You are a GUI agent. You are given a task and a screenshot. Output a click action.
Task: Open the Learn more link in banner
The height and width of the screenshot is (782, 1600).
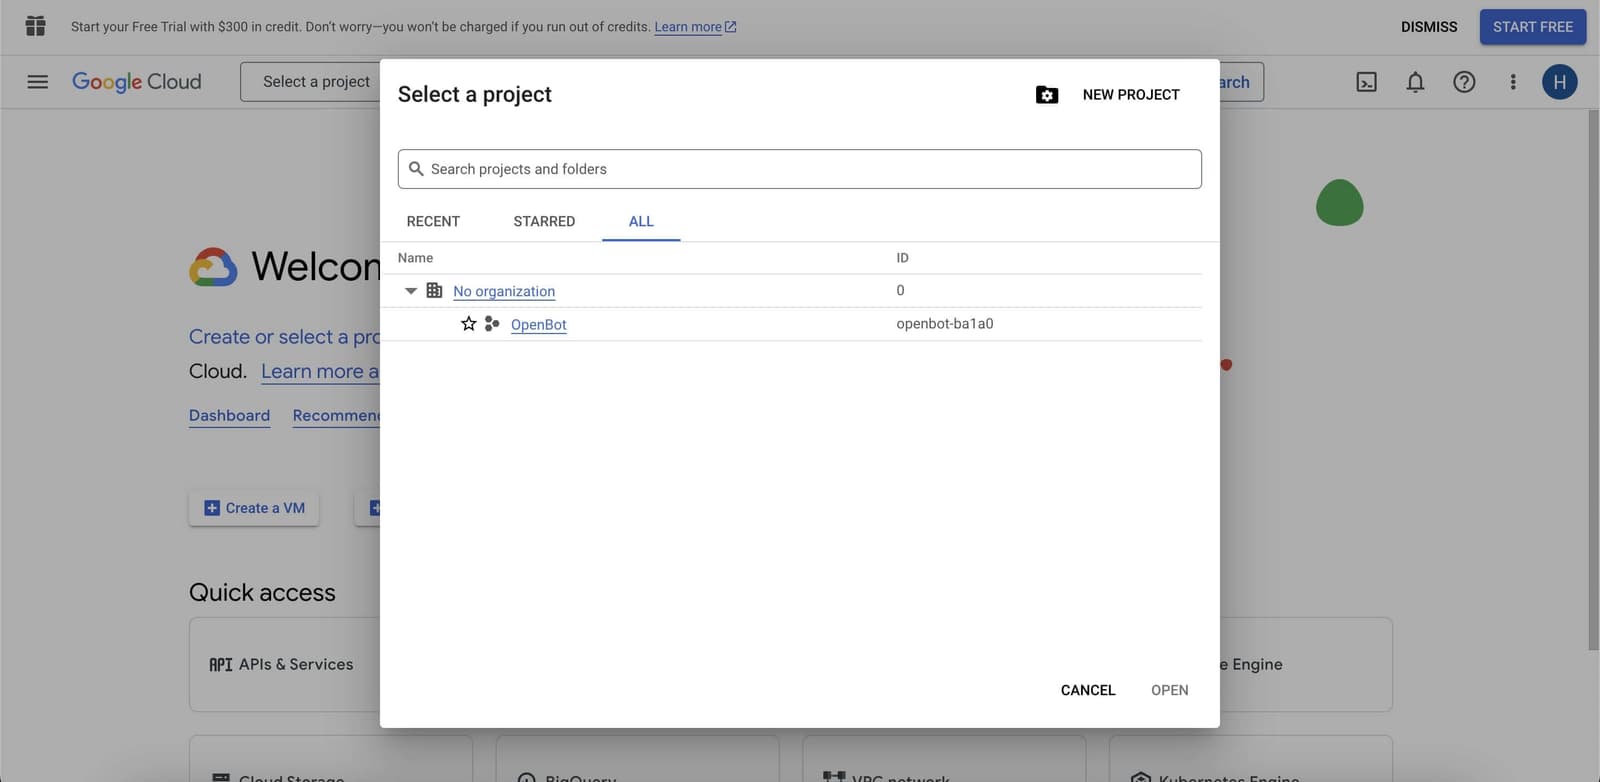pos(695,27)
